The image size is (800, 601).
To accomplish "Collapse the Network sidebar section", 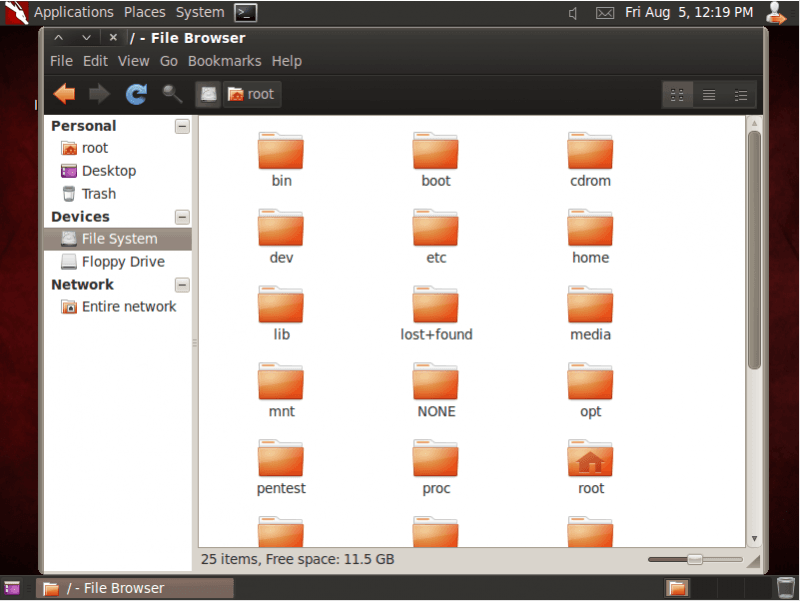I will (x=182, y=285).
